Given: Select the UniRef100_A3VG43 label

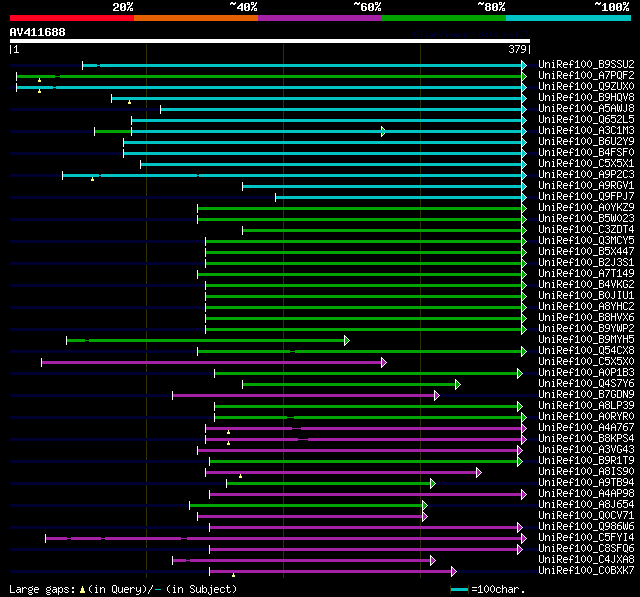Looking at the screenshot, I should [586, 450].
